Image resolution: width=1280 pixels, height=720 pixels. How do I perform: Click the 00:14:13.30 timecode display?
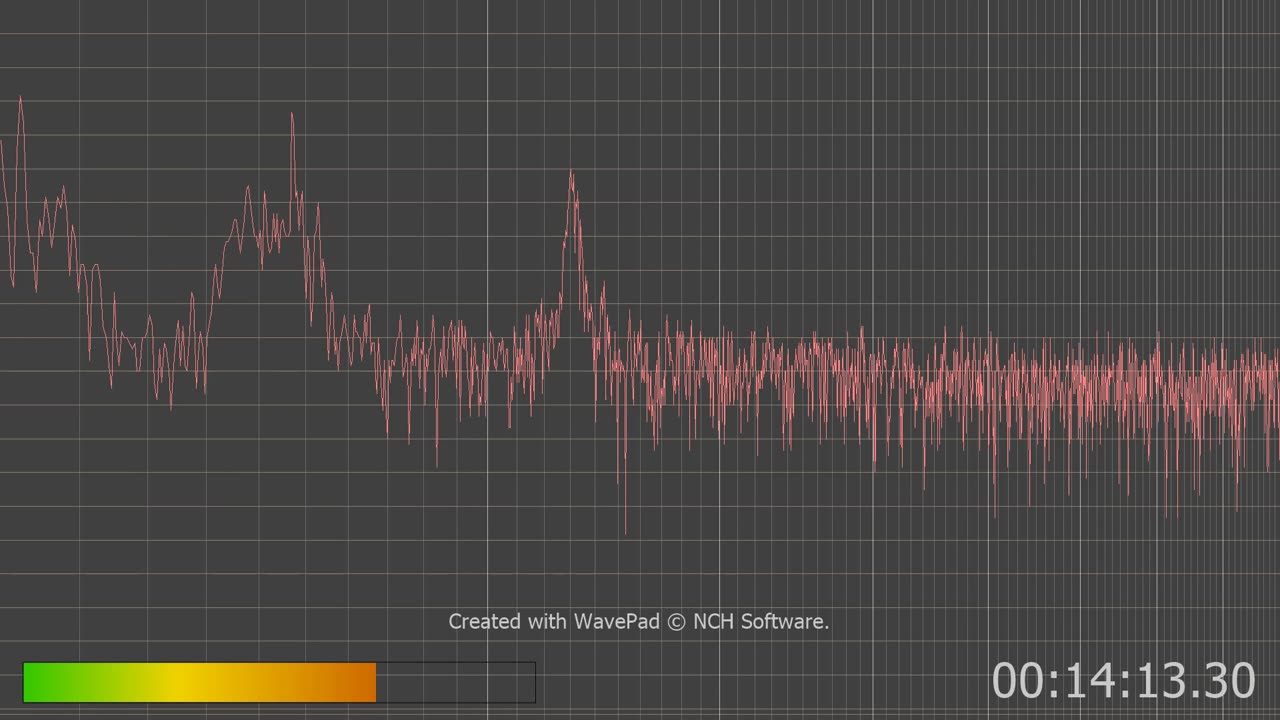coord(1123,681)
